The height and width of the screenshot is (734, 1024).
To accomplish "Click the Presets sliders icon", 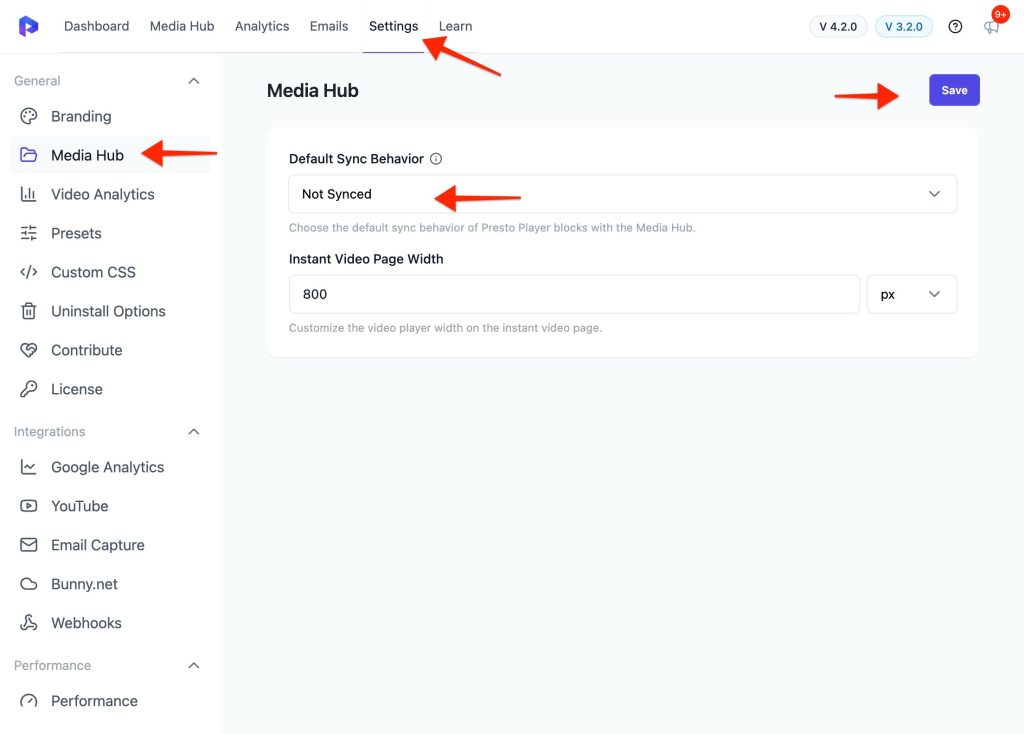I will (29, 233).
